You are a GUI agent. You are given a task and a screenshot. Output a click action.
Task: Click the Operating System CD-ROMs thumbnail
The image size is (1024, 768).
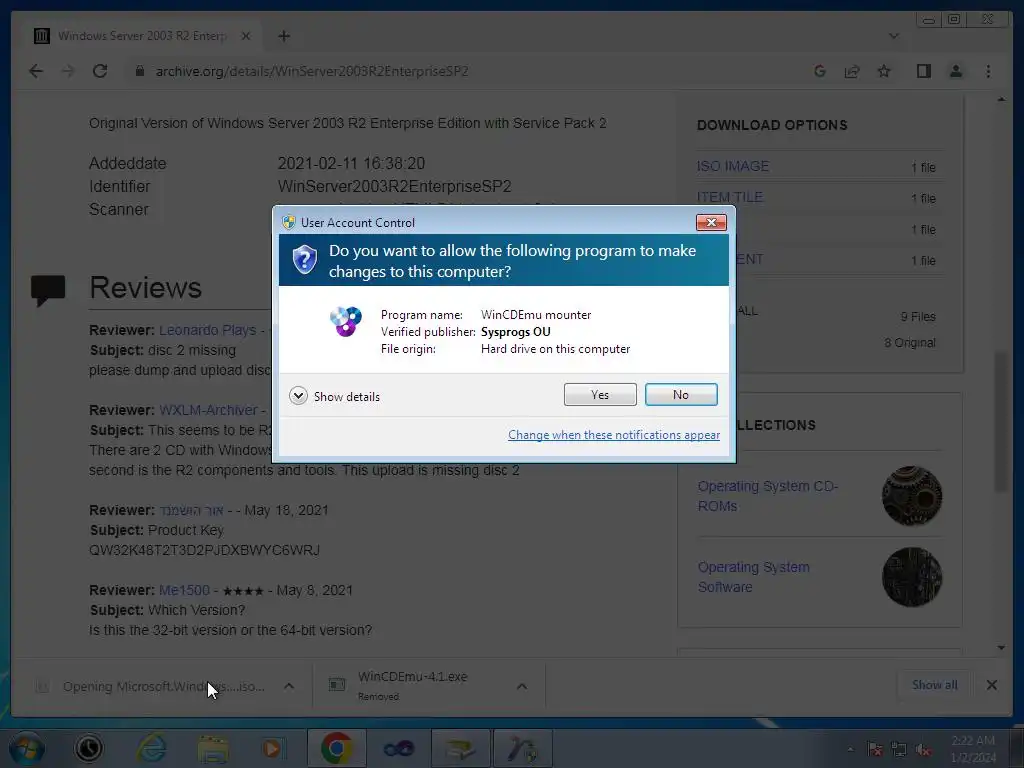(912, 496)
